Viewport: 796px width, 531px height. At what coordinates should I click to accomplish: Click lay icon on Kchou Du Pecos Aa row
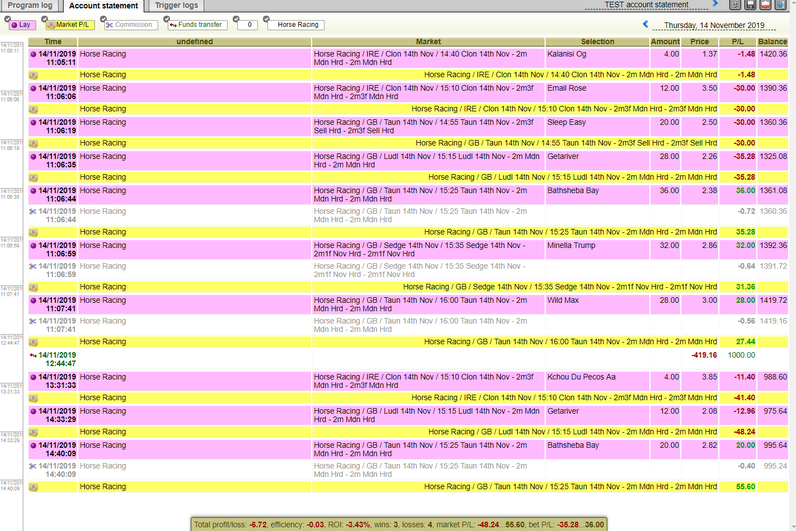click(x=34, y=377)
